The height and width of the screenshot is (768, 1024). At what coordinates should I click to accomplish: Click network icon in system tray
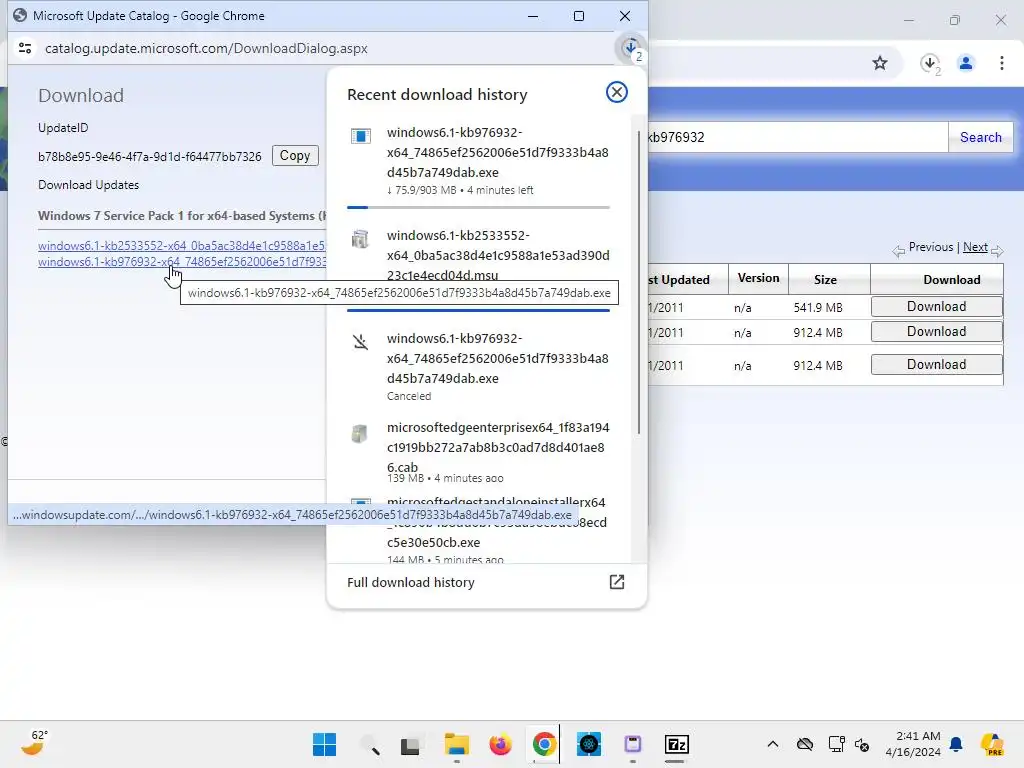coord(836,744)
